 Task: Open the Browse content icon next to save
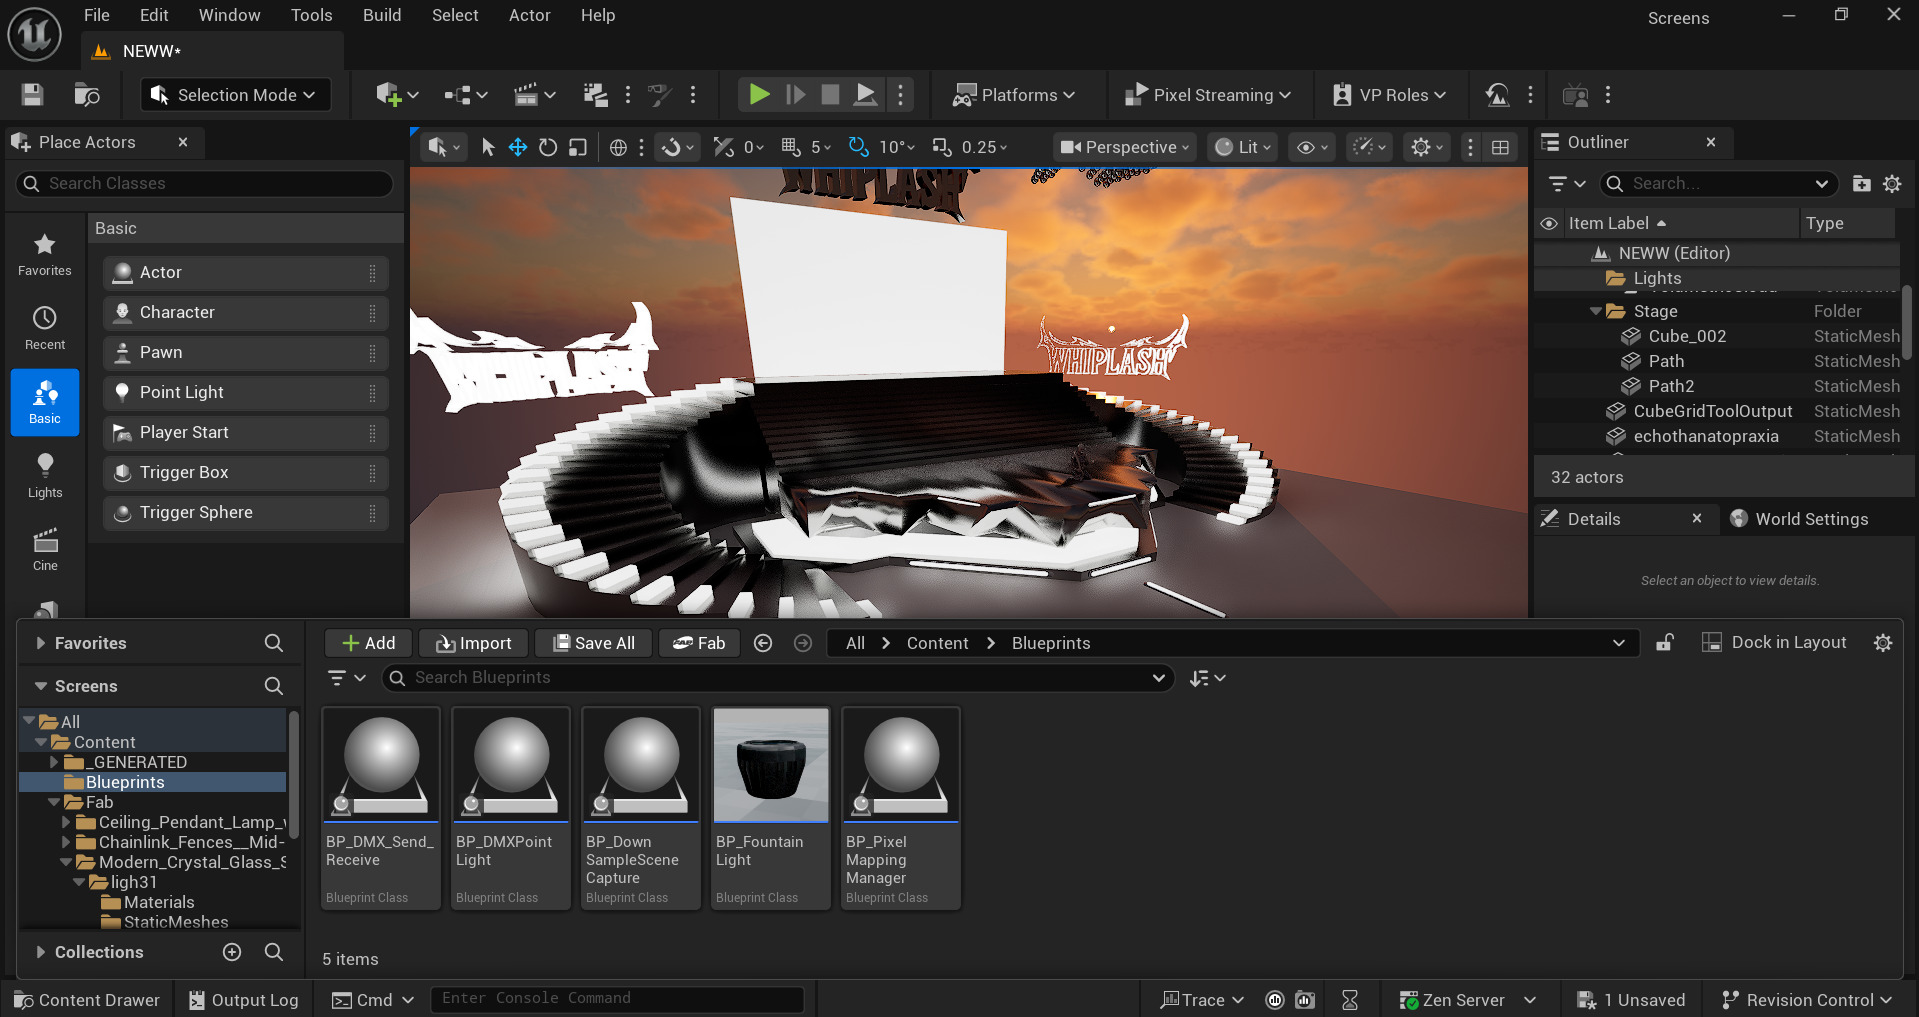87,95
